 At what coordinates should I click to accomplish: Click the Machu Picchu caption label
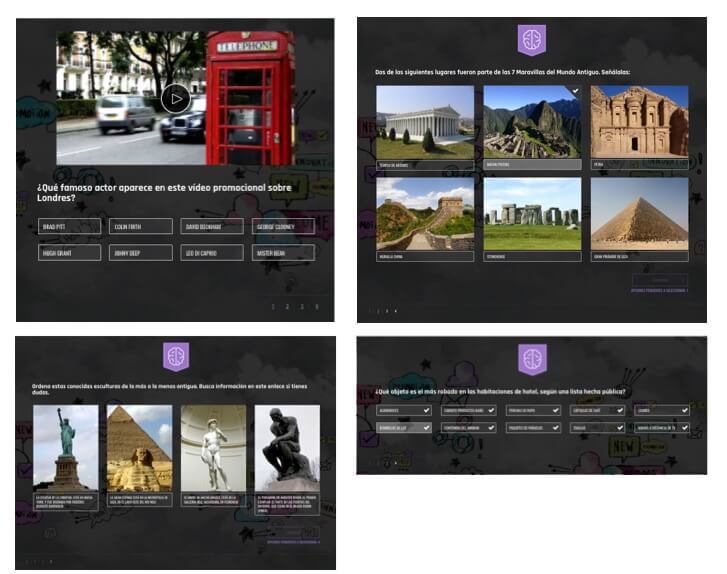(532, 165)
